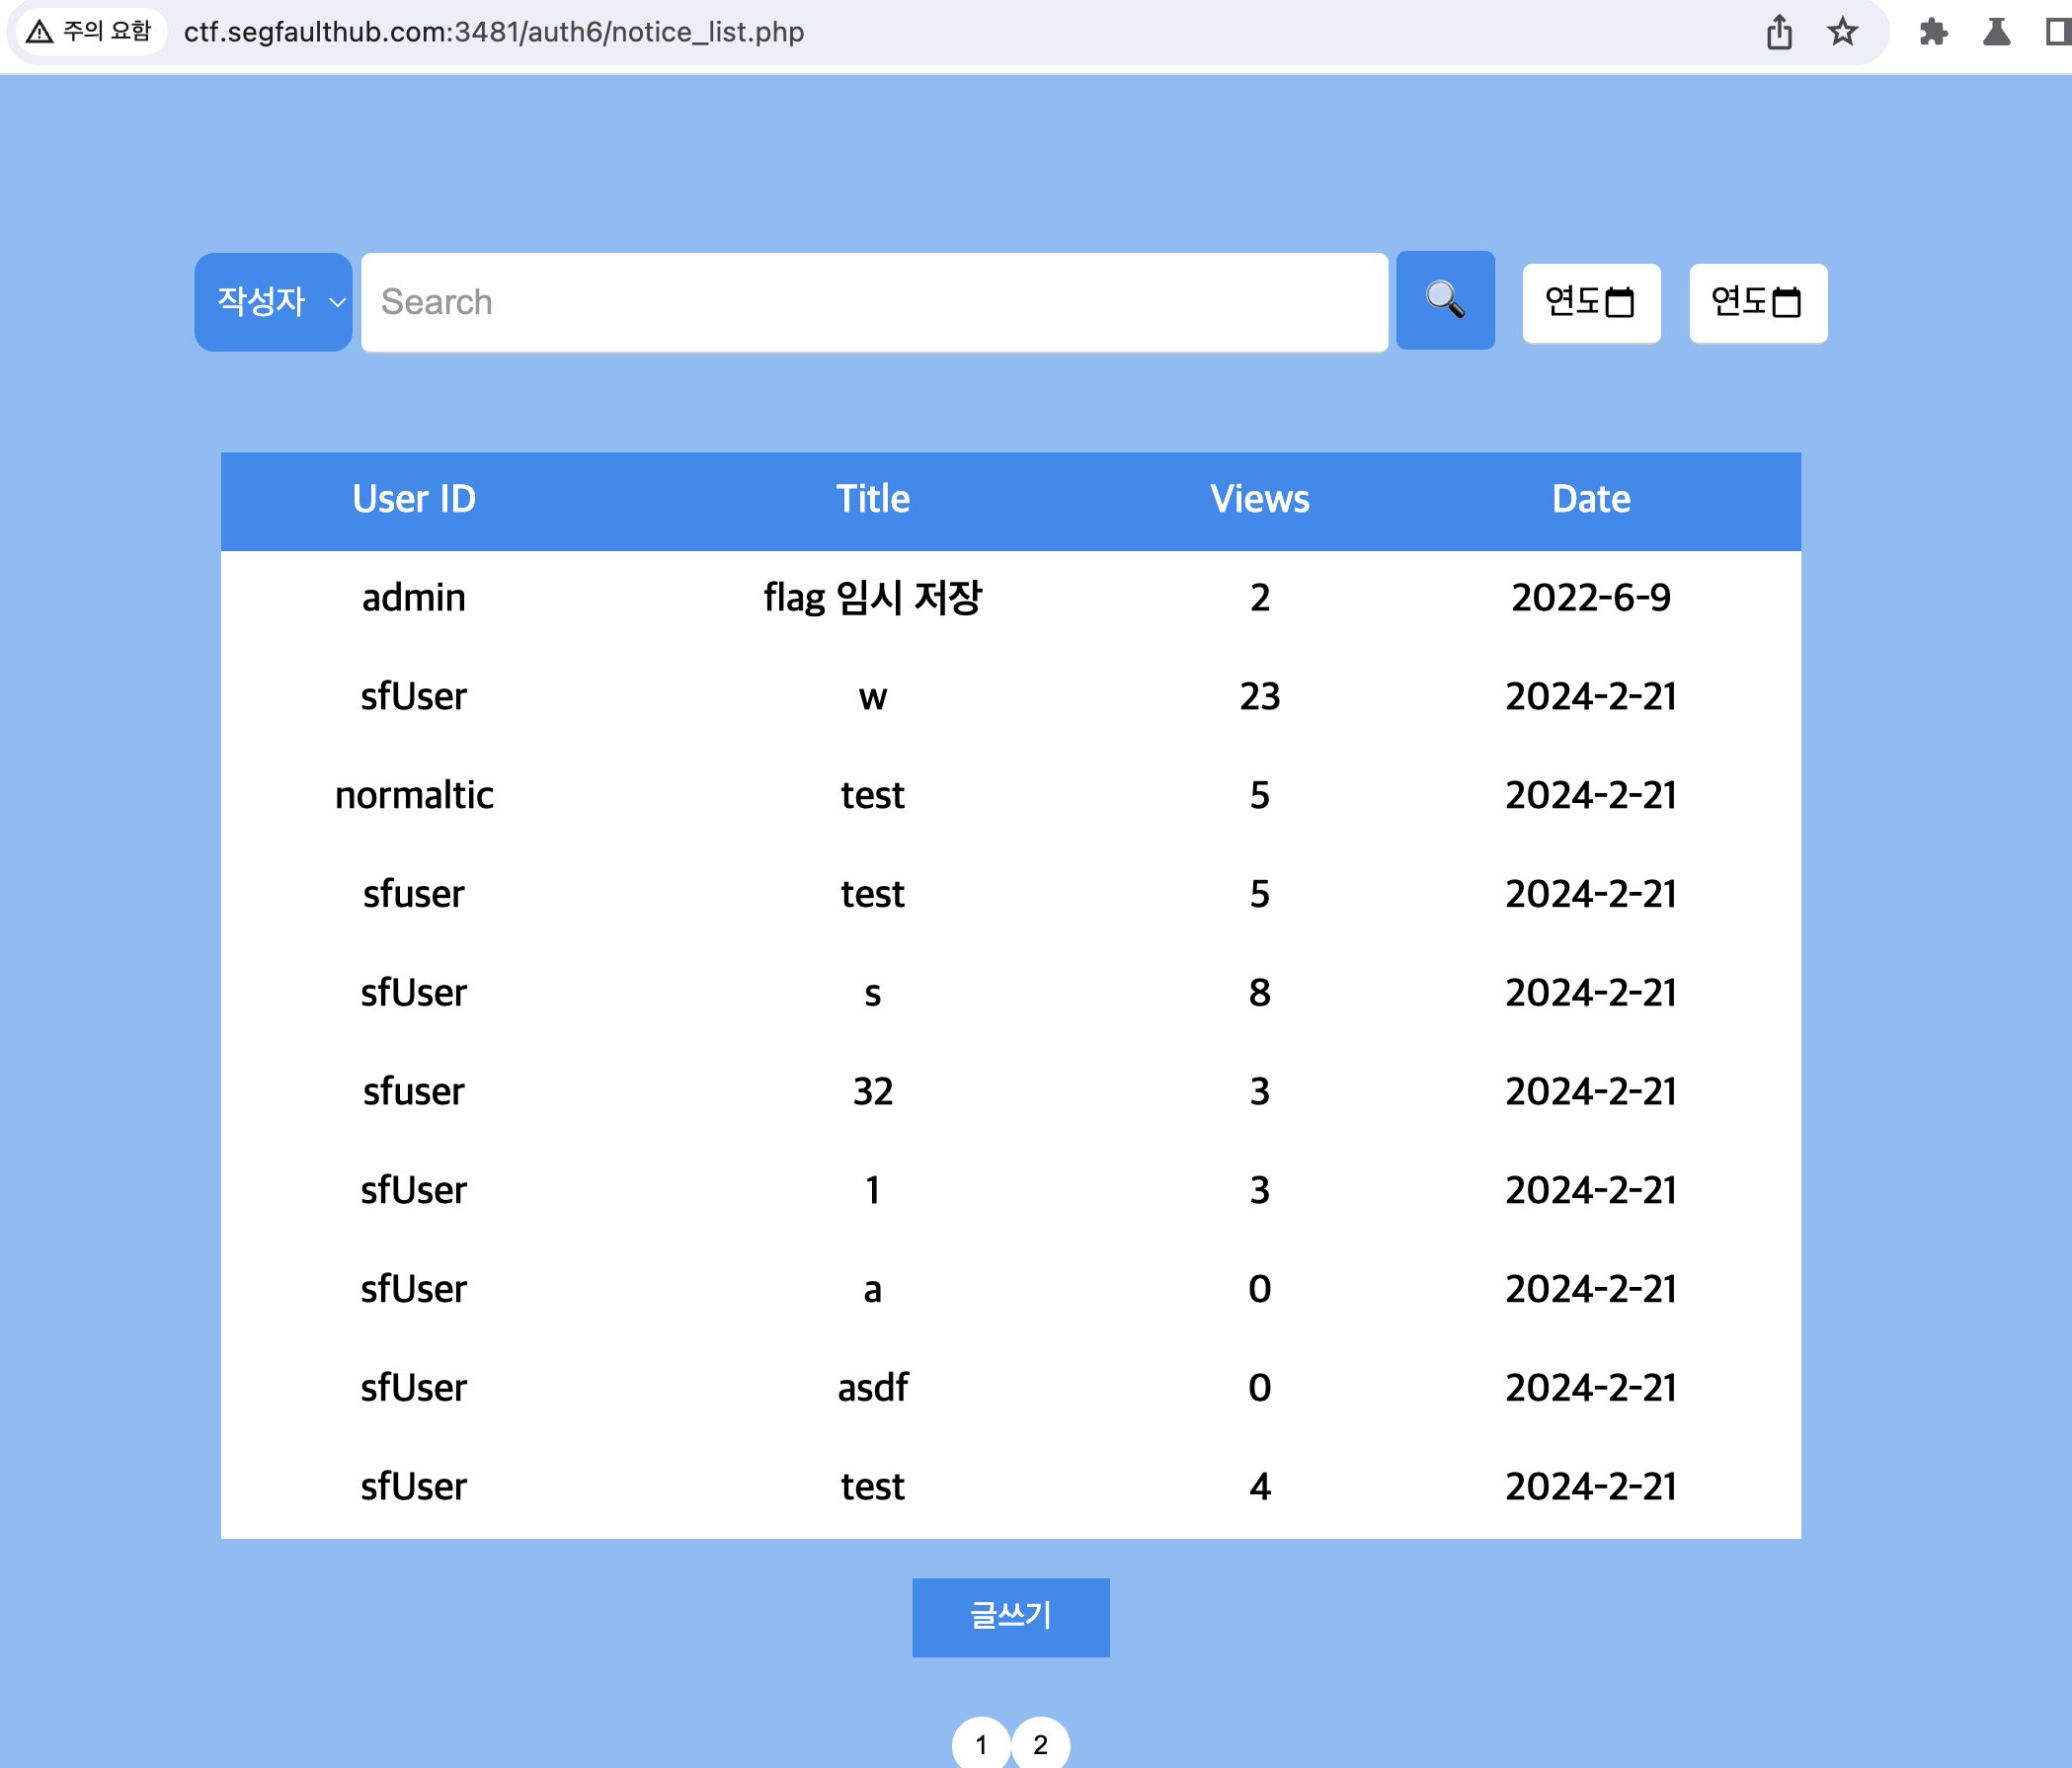Image resolution: width=2072 pixels, height=1768 pixels.
Task: Go to page 1 of results
Action: (x=980, y=1744)
